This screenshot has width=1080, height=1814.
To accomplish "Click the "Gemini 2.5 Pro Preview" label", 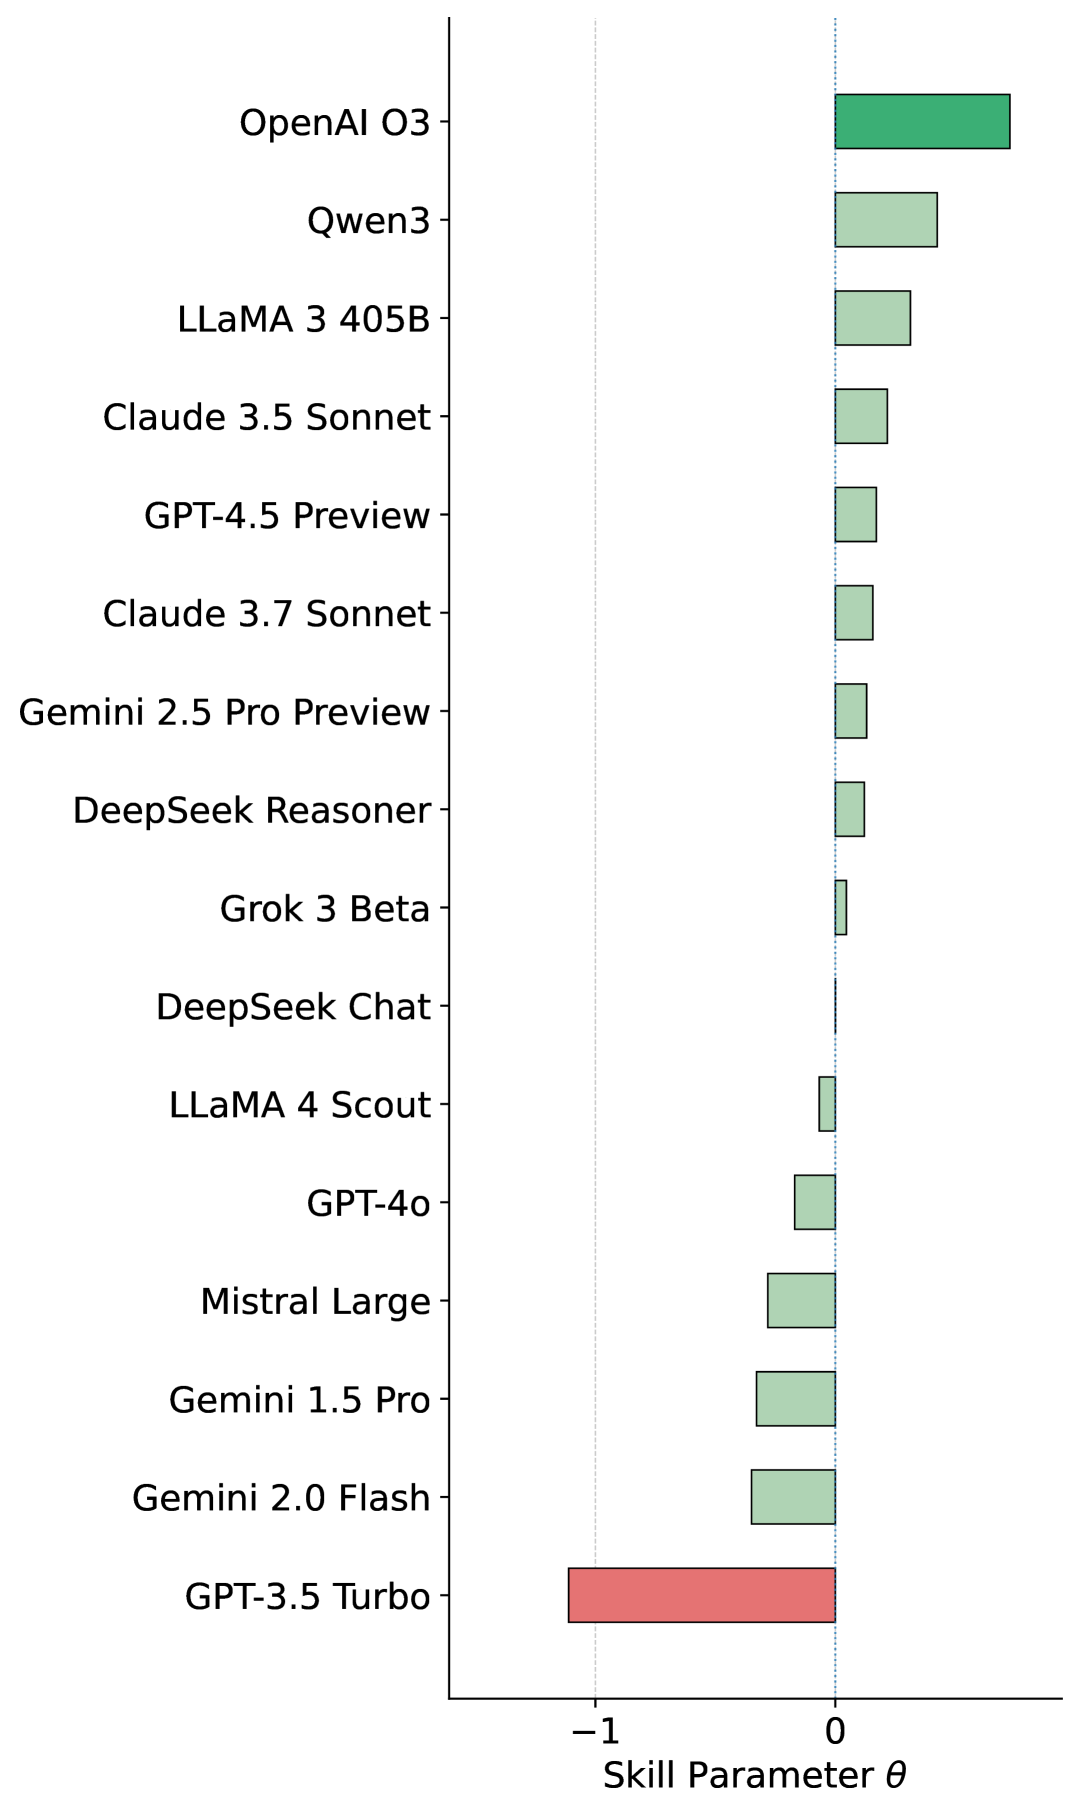I will click(224, 712).
